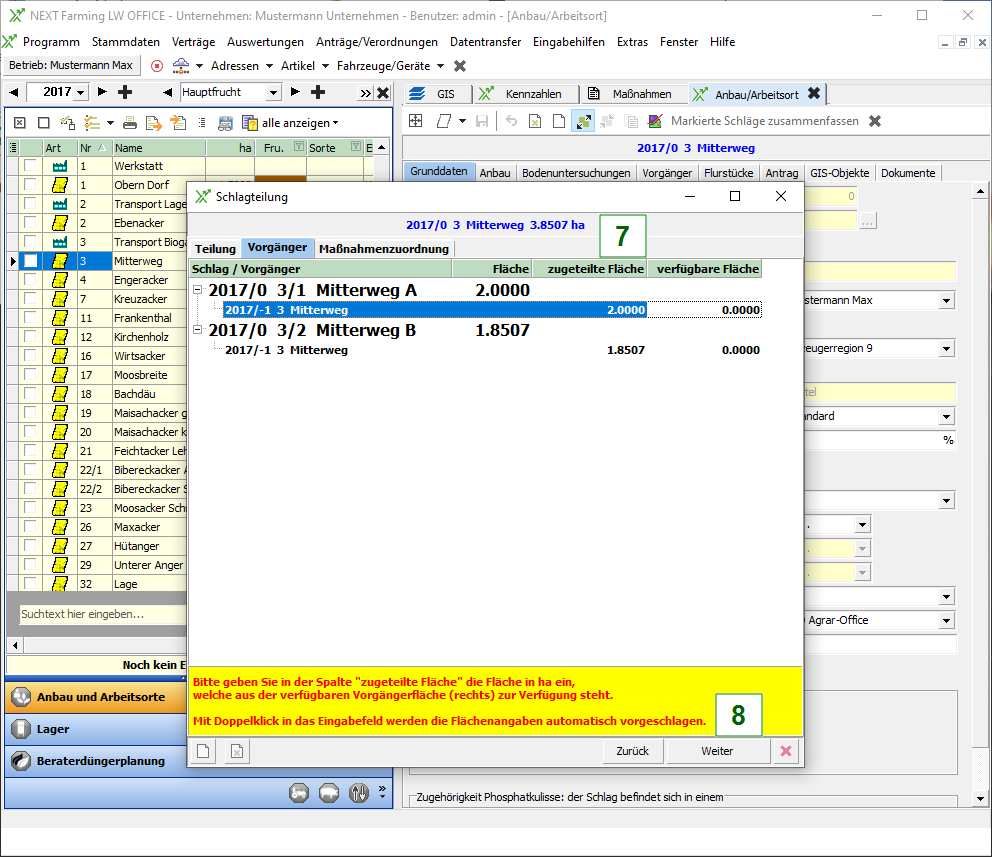
Task: Click the Markierte Schläge zusammenfassen icon
Action: tap(655, 121)
